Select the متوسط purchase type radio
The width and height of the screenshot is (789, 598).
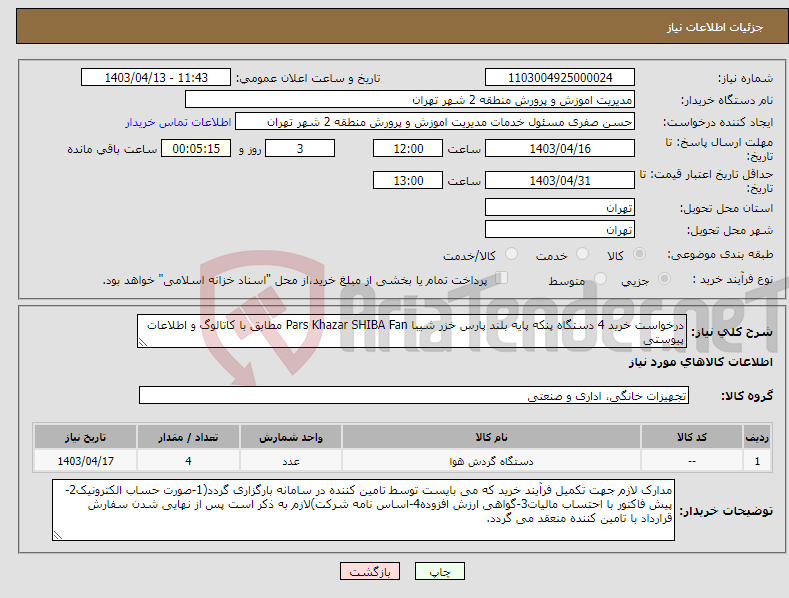pyautogui.click(x=600, y=278)
